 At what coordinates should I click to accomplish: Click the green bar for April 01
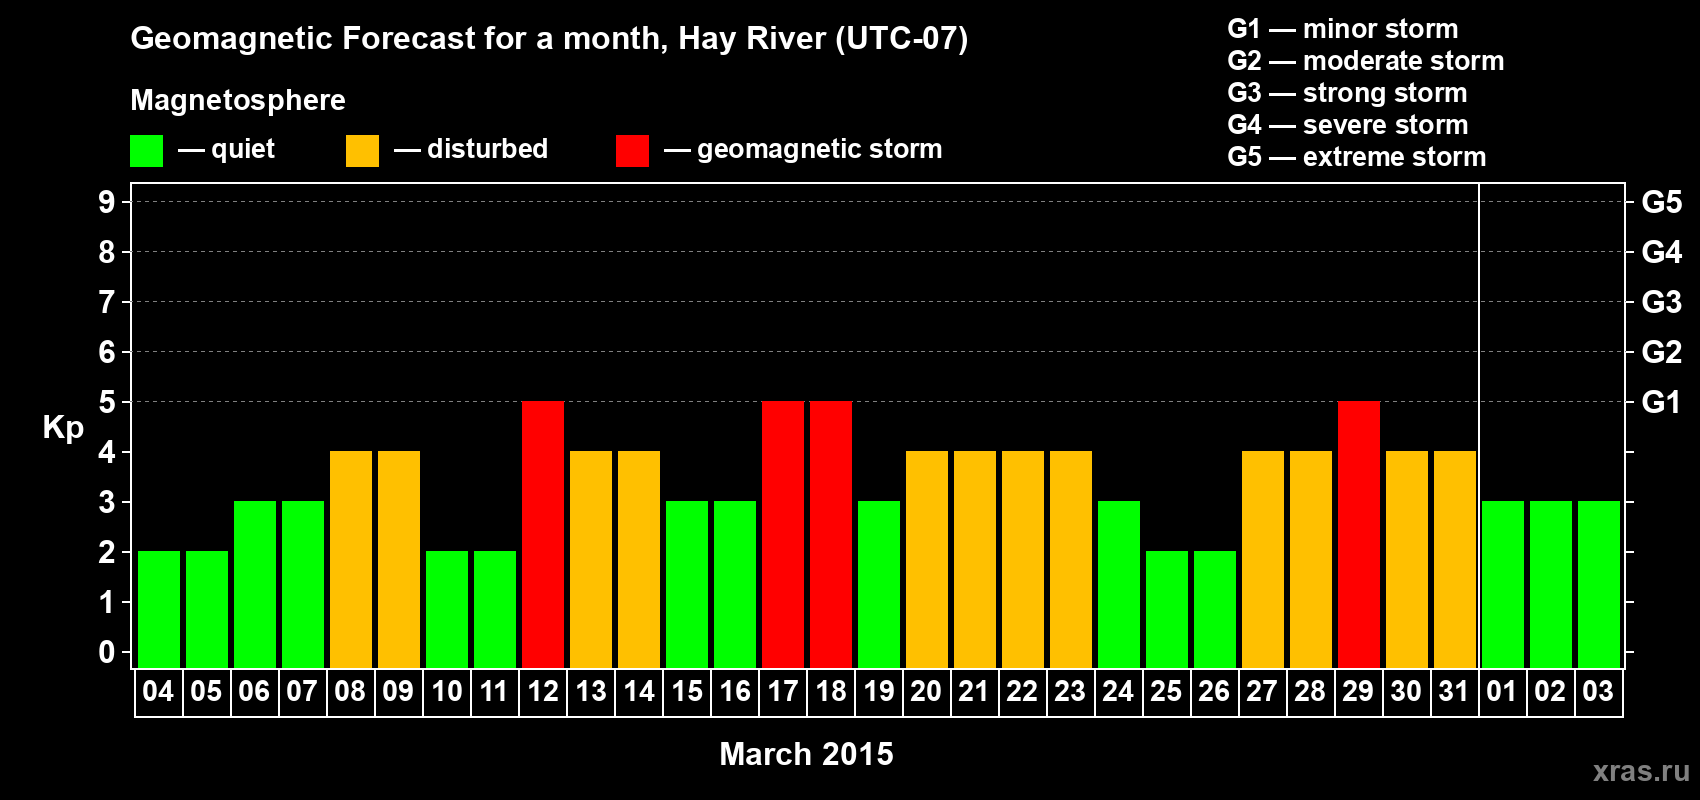(1503, 584)
